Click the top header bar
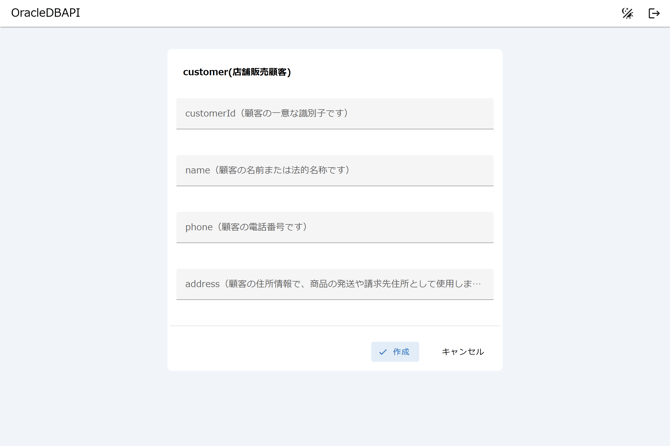This screenshot has height=446, width=670. click(x=335, y=13)
